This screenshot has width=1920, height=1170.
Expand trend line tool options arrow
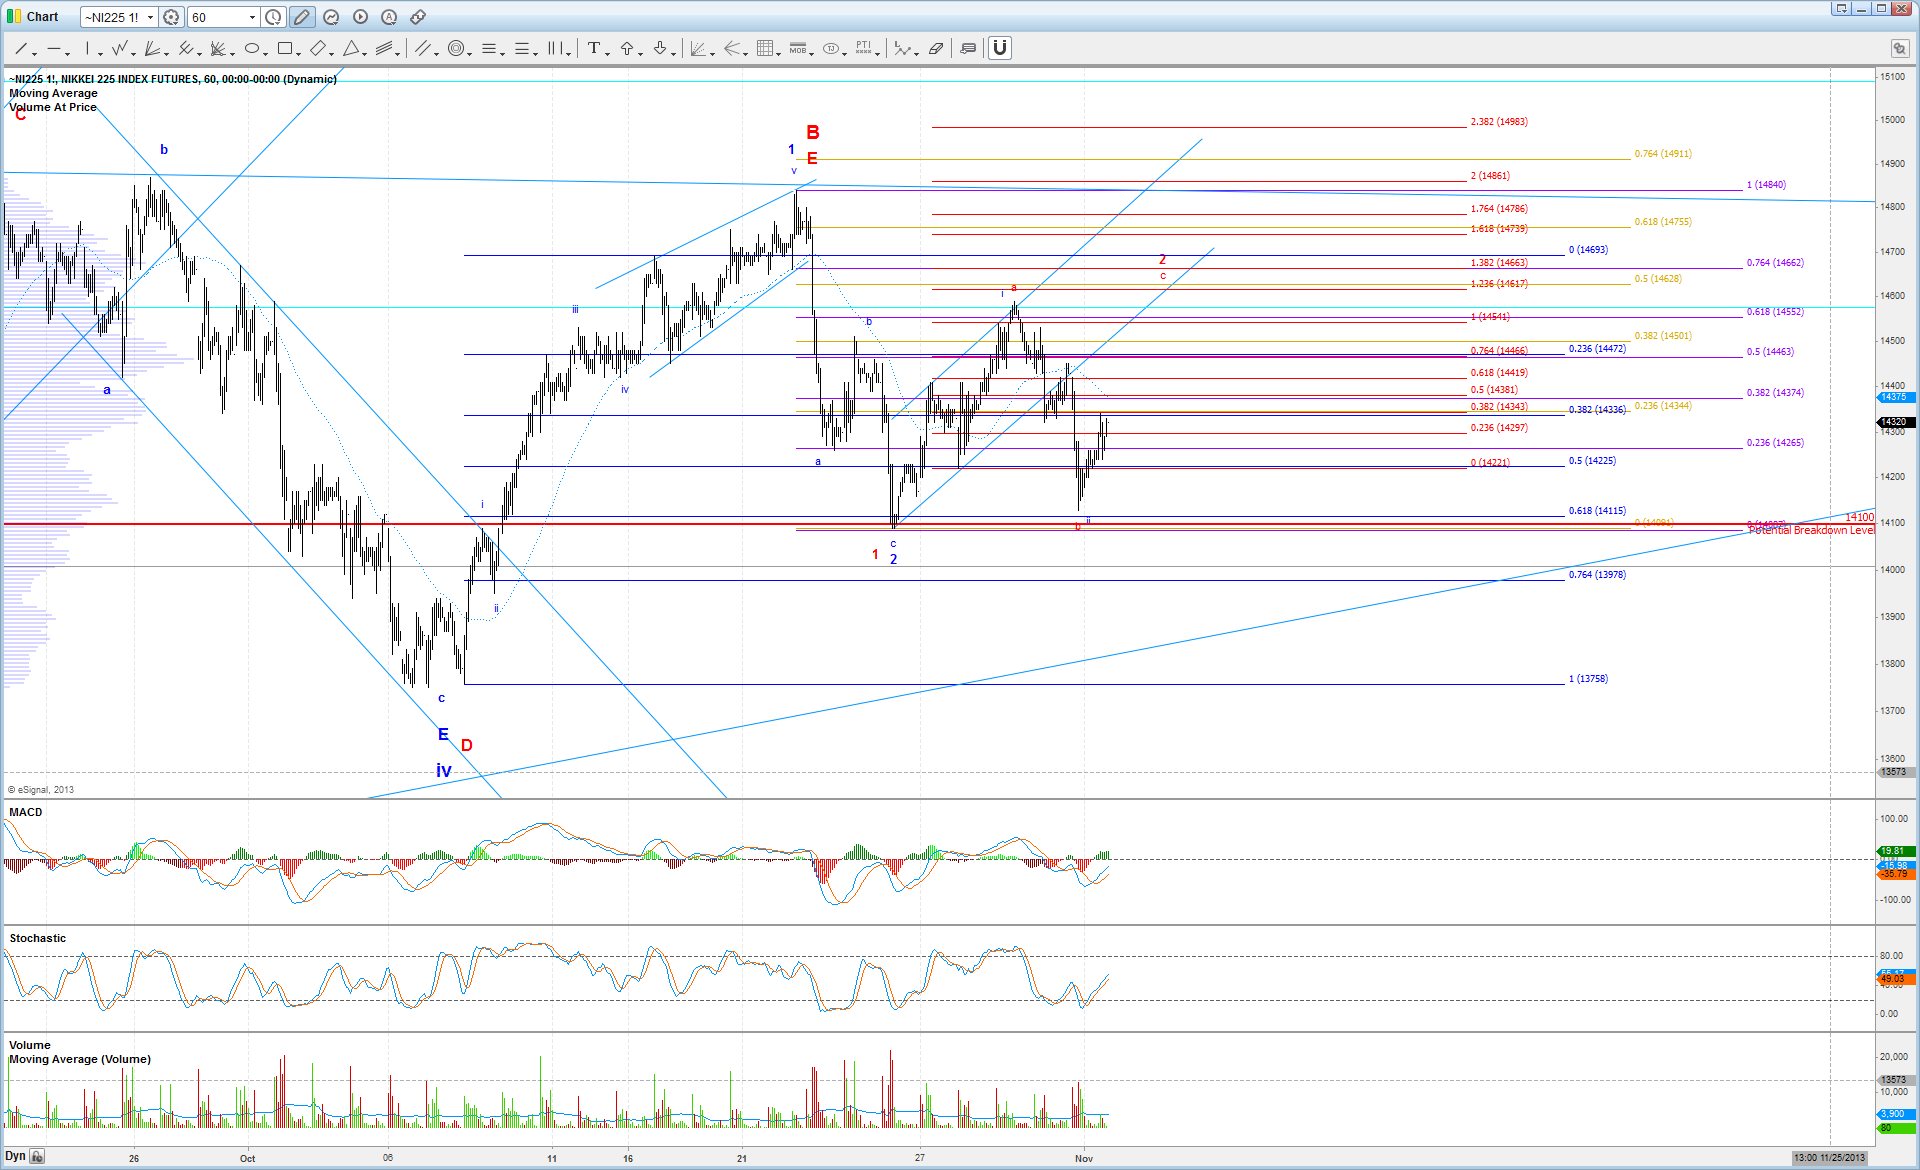coord(35,53)
